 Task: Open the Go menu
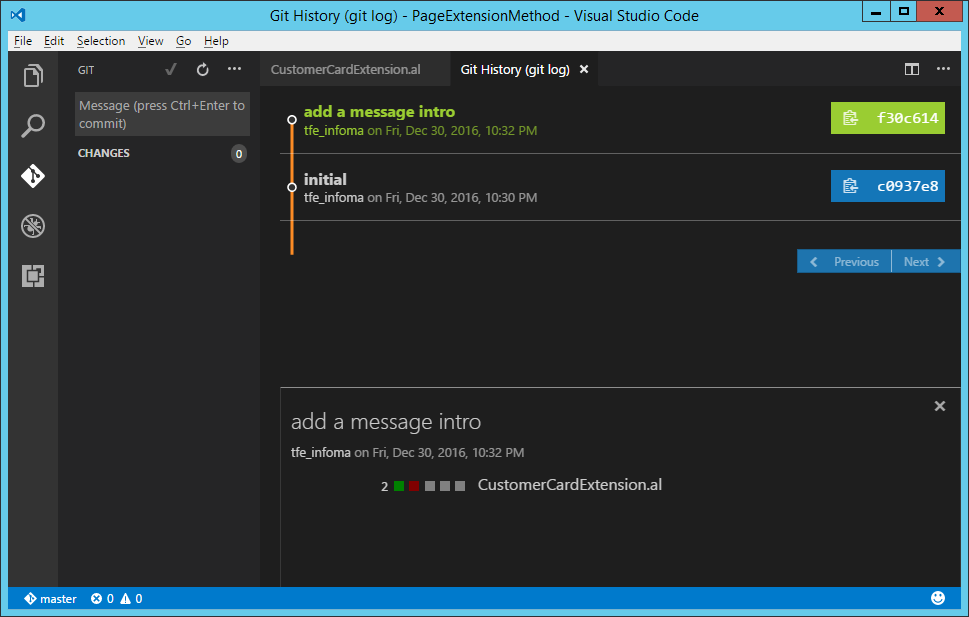(184, 41)
